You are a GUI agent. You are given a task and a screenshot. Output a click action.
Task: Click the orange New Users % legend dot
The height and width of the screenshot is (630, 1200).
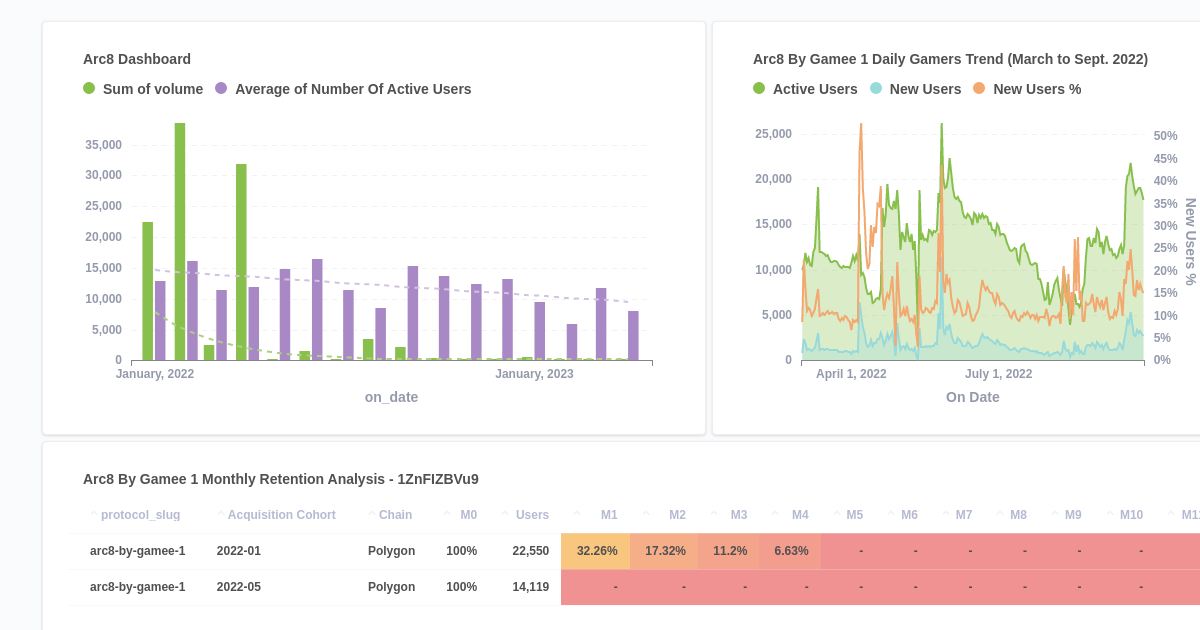[x=980, y=89]
